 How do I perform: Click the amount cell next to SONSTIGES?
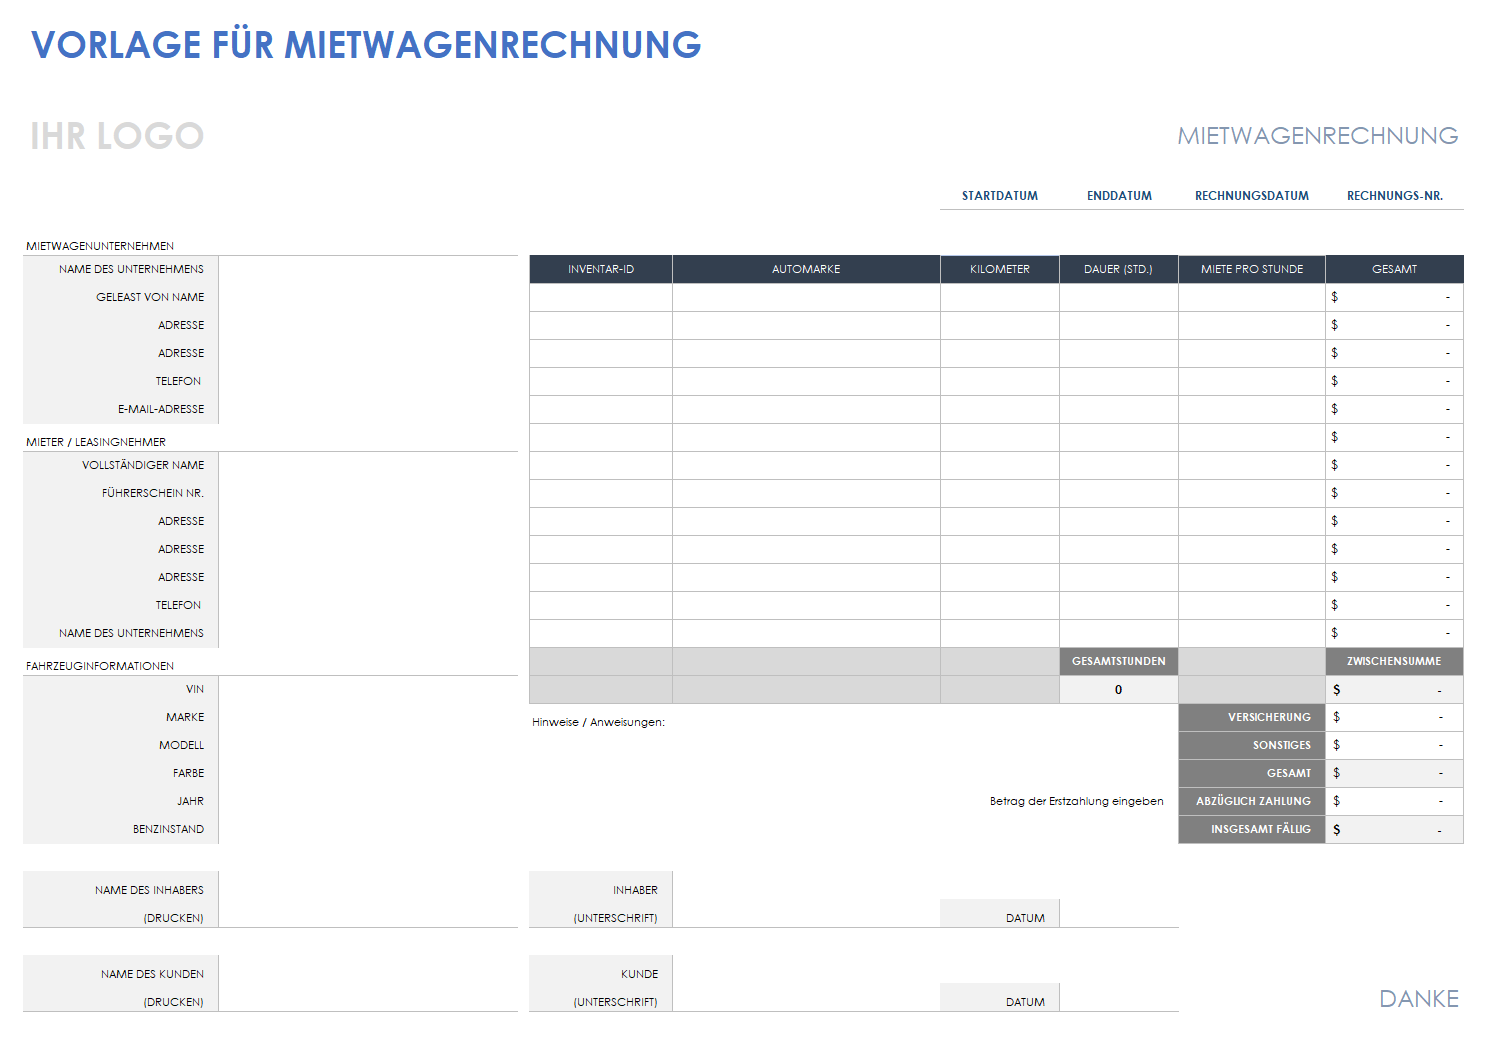tap(1395, 745)
